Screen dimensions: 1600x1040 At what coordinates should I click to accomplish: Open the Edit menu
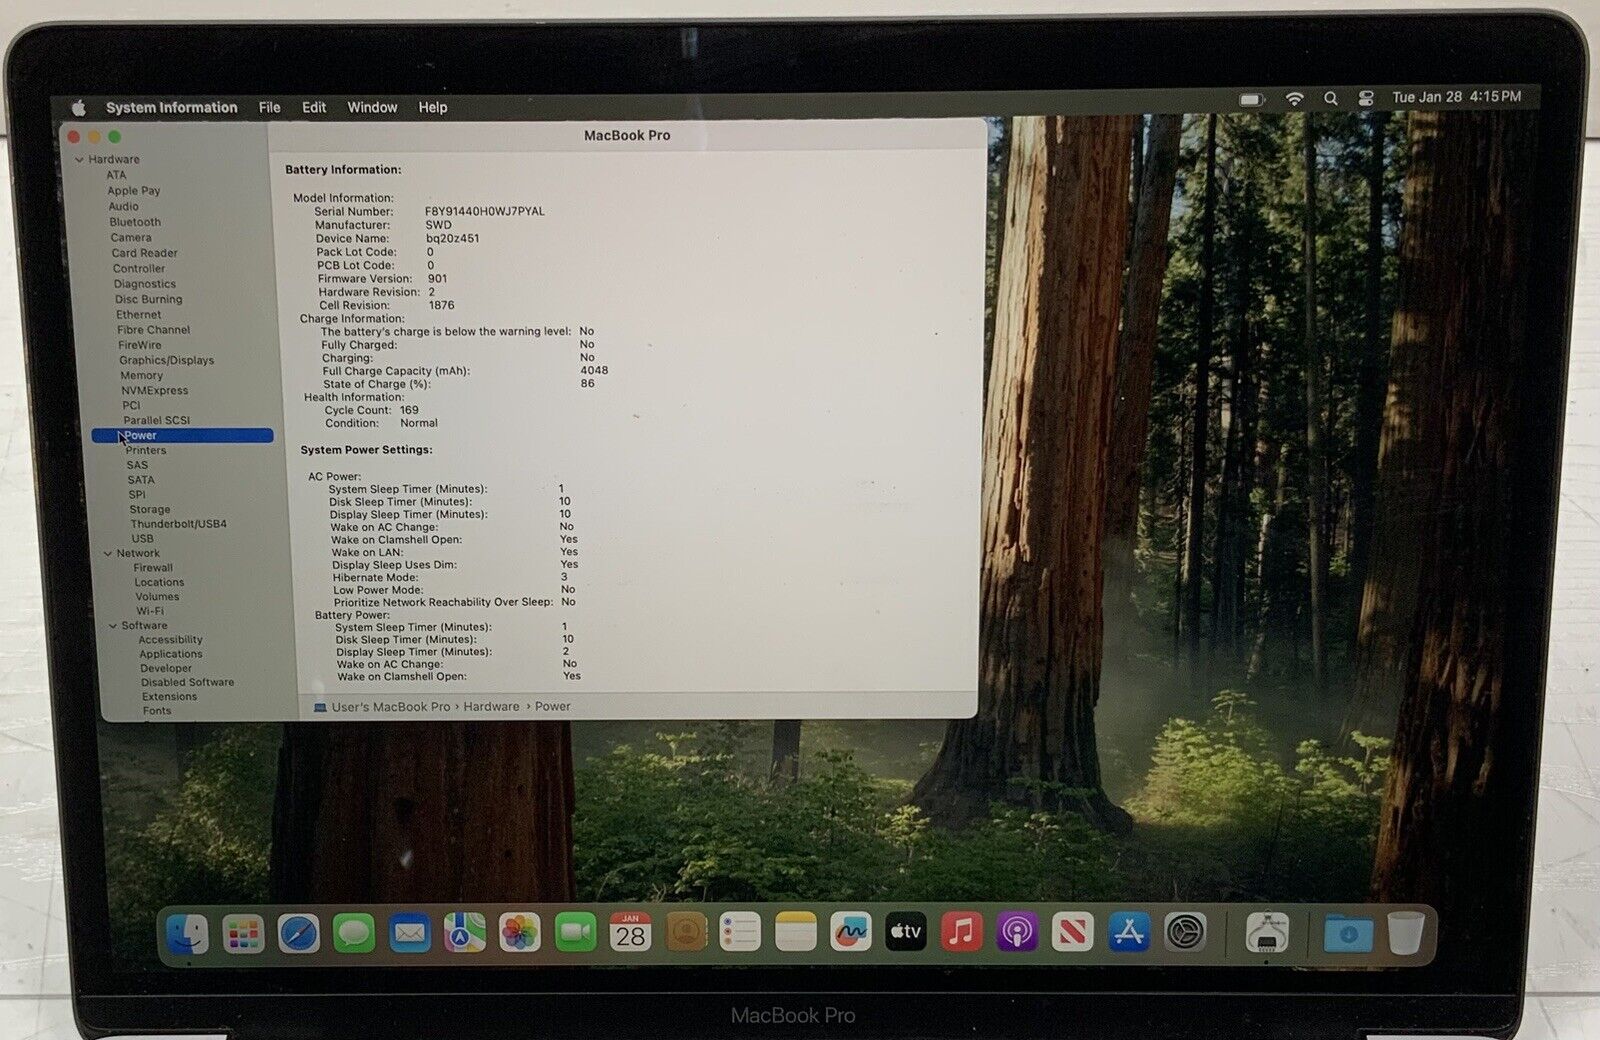[x=314, y=107]
